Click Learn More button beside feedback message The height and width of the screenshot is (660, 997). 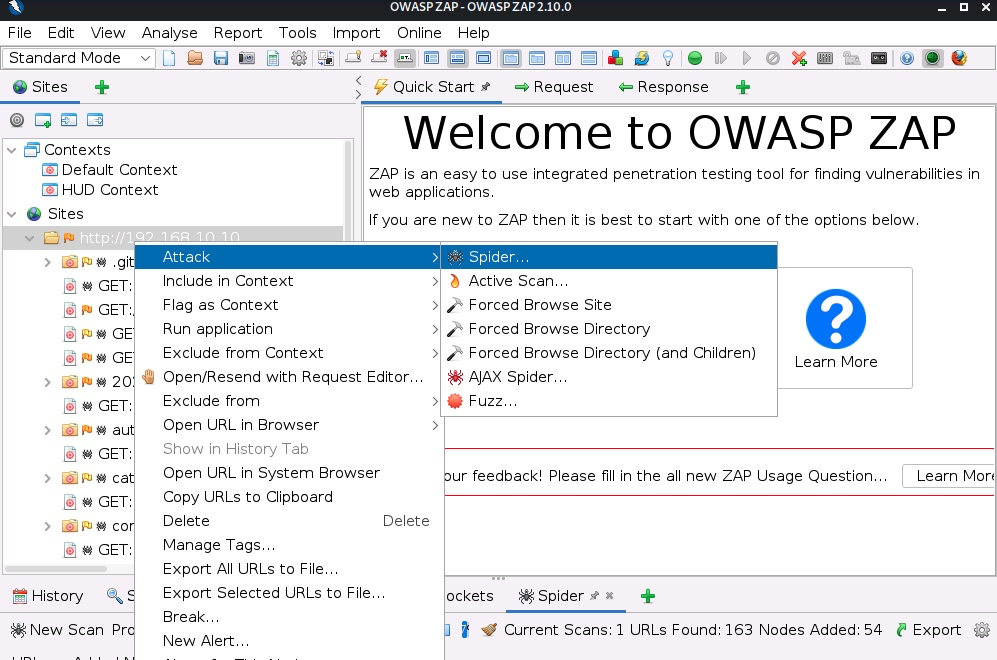coord(949,476)
